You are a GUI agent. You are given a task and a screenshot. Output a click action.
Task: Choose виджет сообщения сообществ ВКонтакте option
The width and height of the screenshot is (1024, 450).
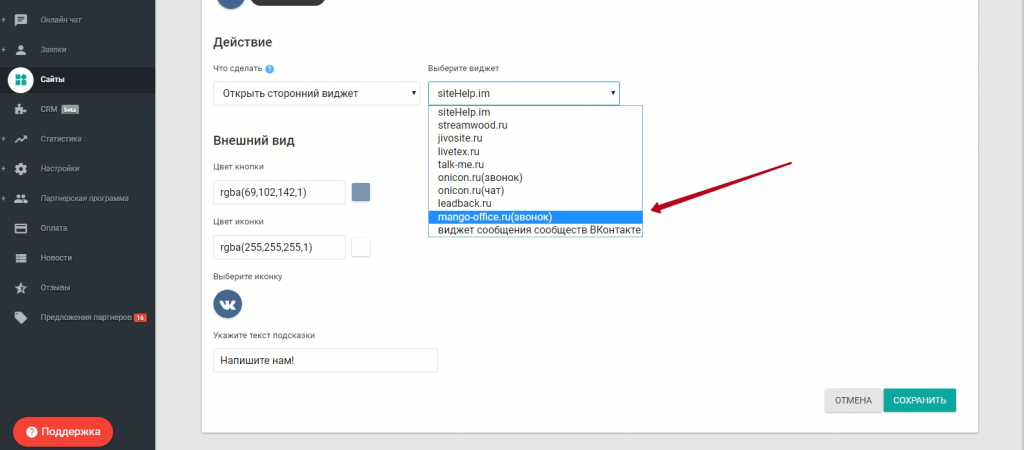(x=536, y=230)
